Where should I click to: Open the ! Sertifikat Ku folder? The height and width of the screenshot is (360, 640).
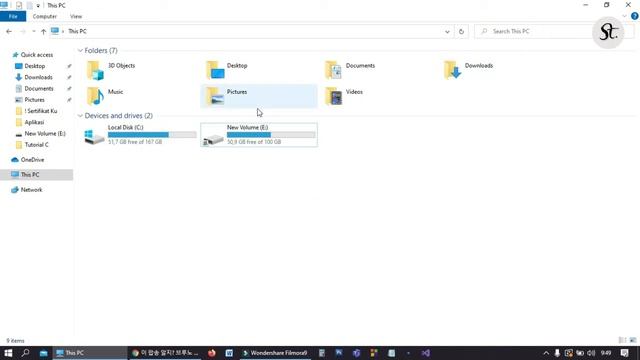40,111
